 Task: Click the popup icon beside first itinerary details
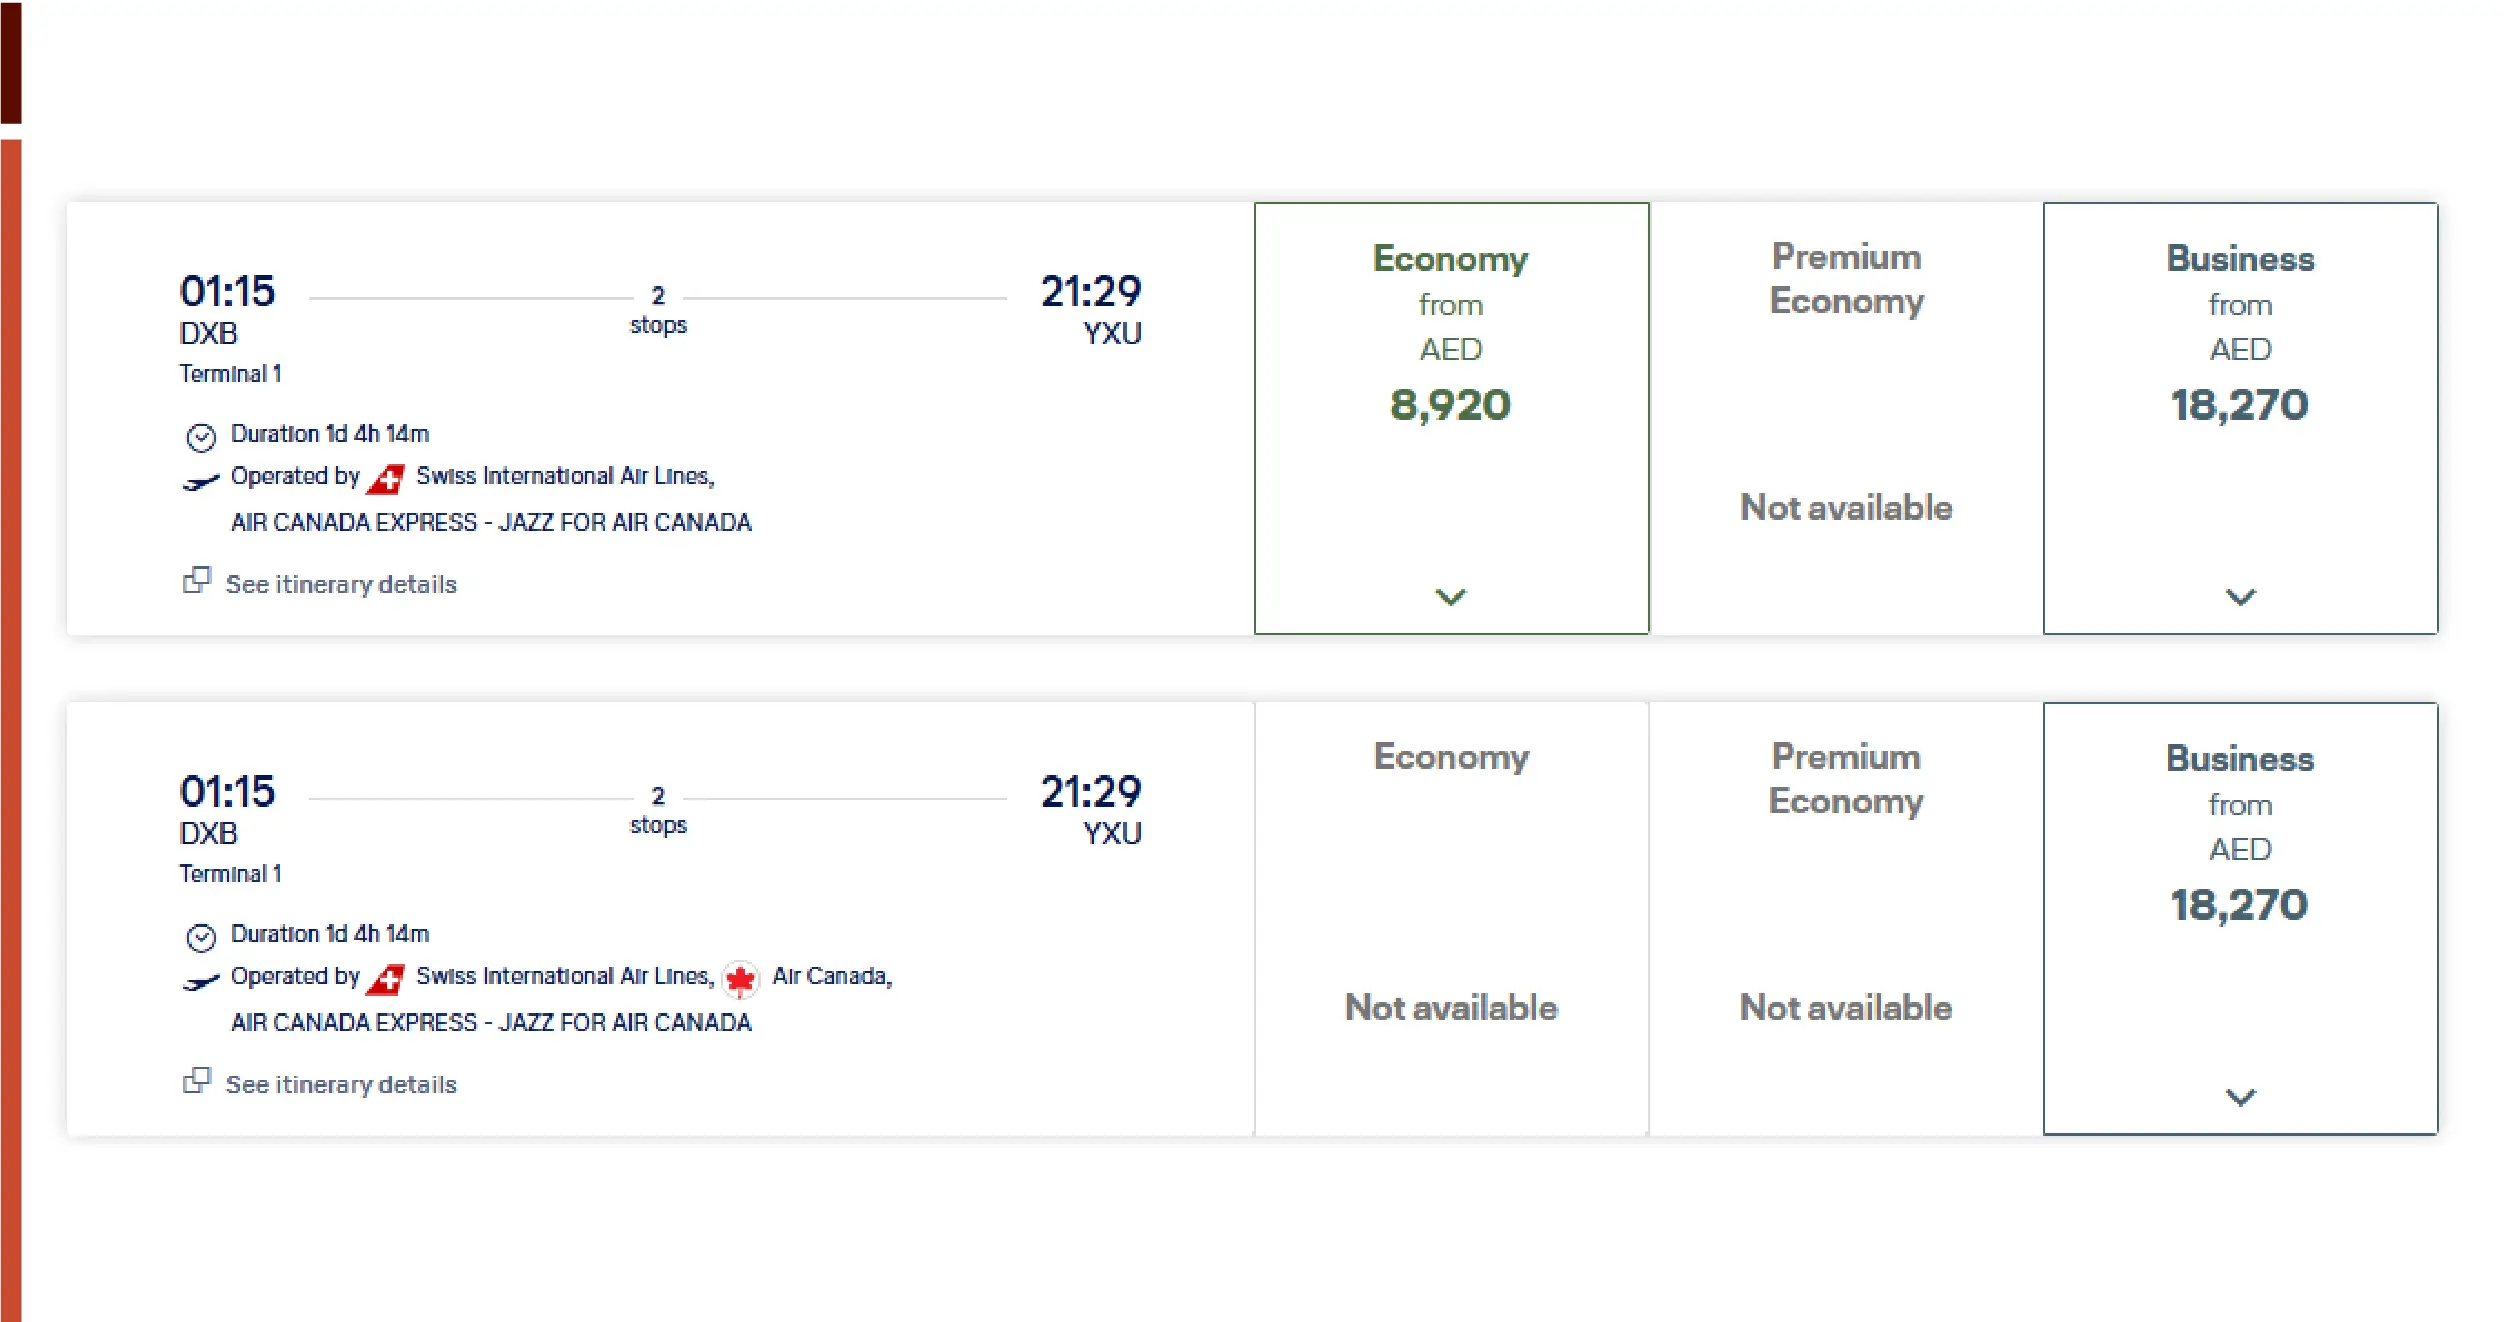197,581
